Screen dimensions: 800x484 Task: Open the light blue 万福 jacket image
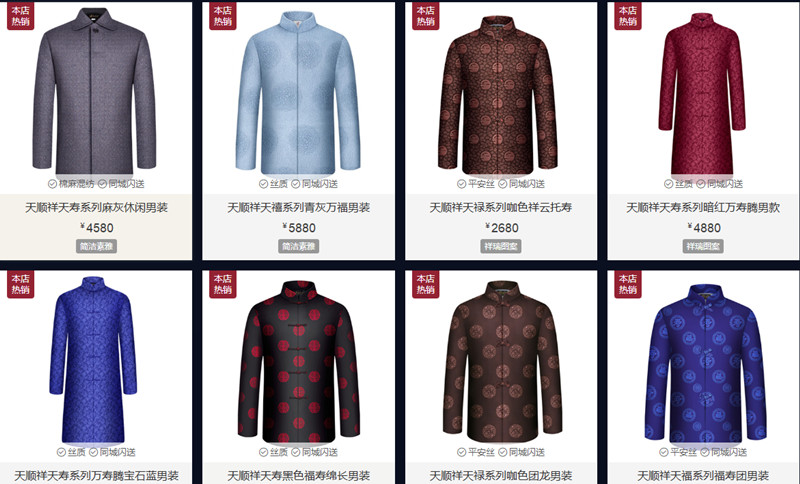point(298,93)
